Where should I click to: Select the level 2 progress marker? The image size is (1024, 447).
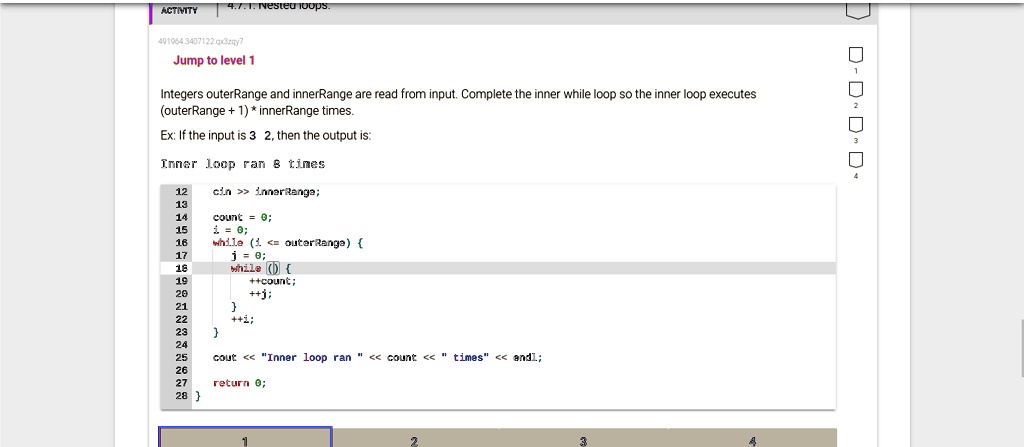855,90
